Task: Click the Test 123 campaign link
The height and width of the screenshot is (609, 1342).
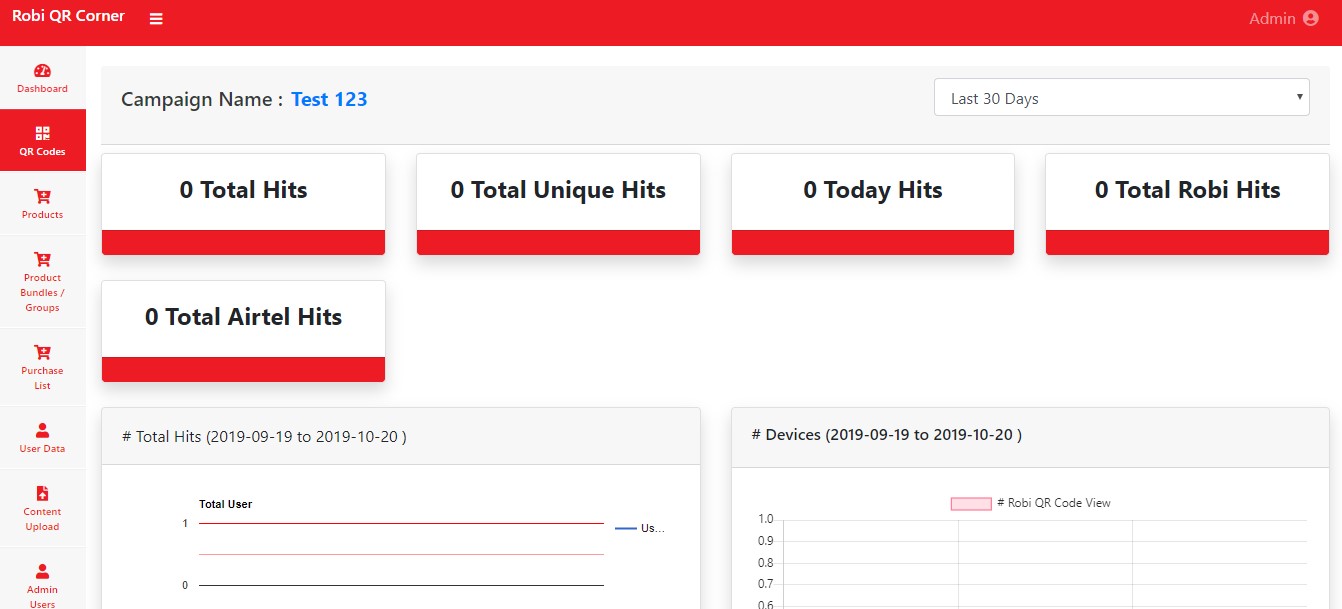Action: (329, 99)
